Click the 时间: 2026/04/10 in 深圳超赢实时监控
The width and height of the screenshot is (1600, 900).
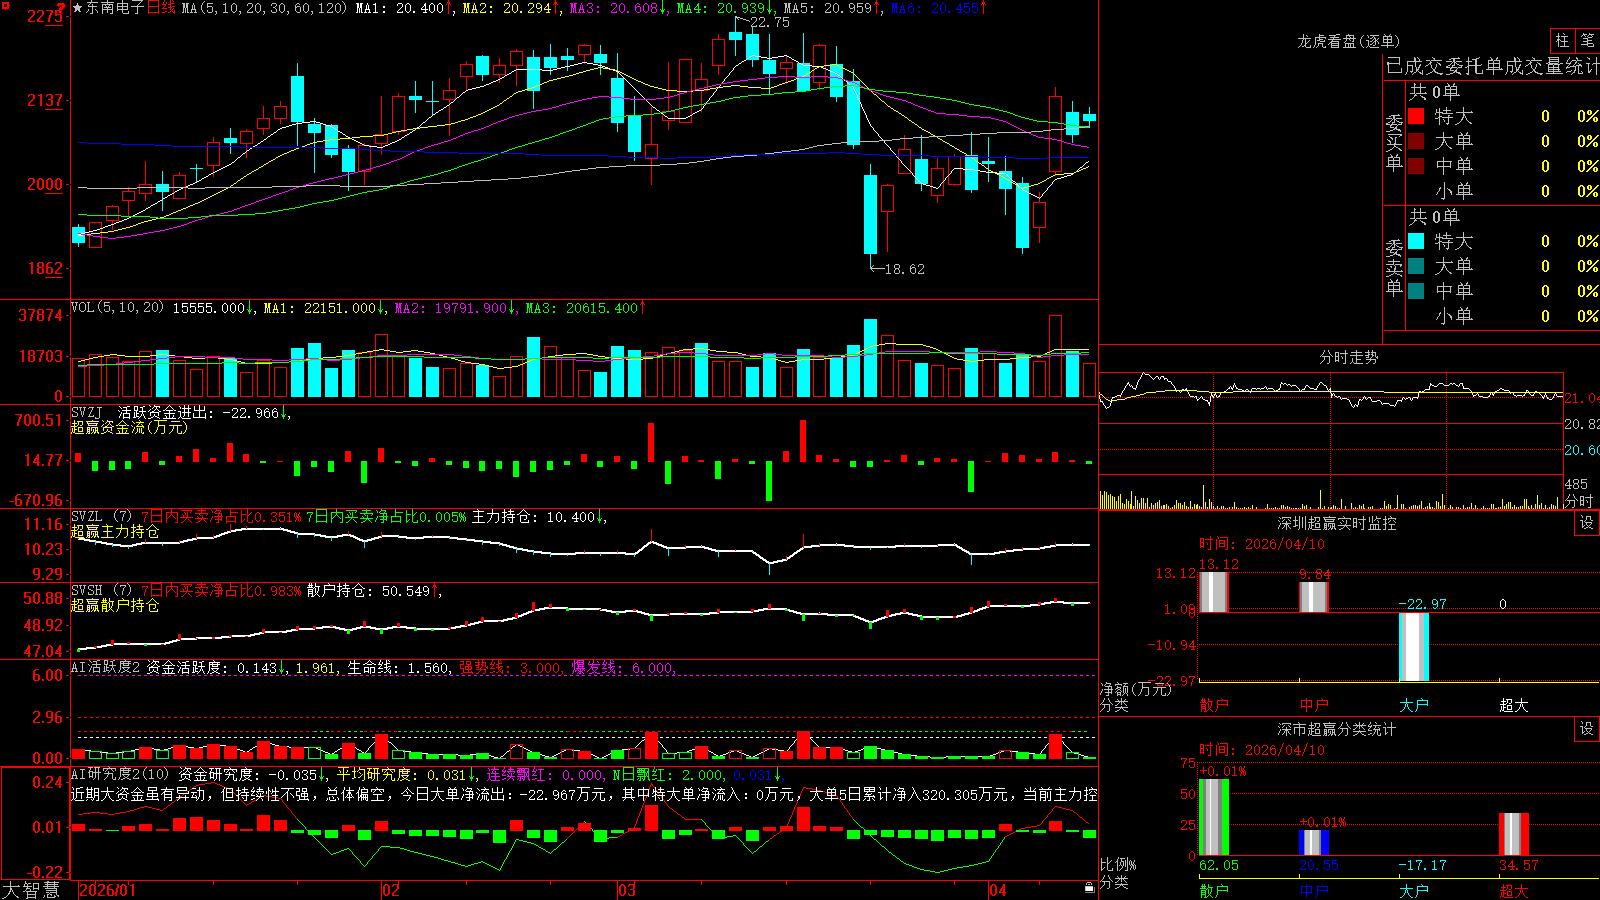[1262, 544]
